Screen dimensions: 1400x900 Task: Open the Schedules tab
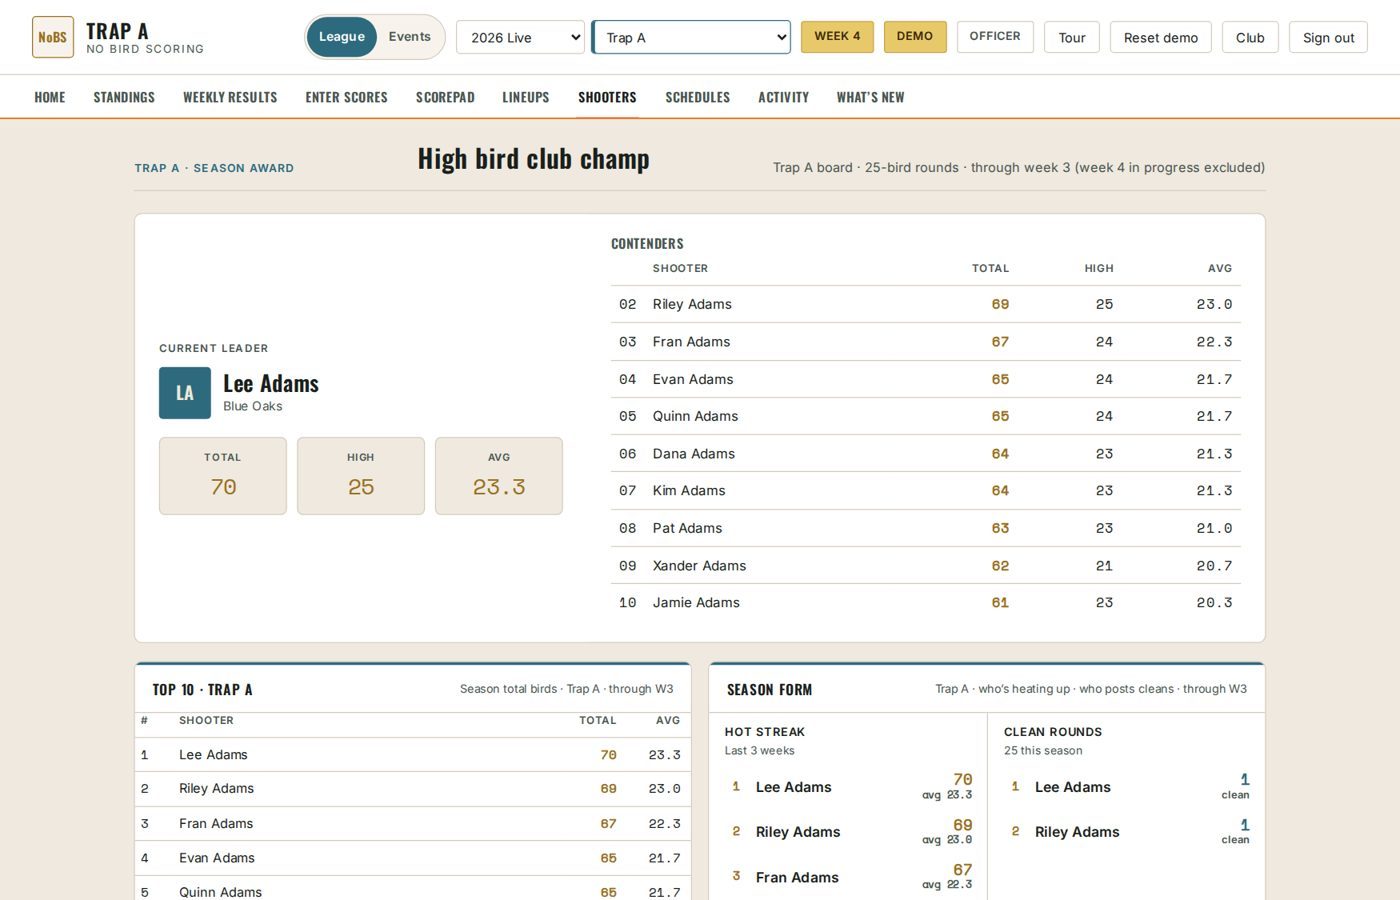pos(698,97)
